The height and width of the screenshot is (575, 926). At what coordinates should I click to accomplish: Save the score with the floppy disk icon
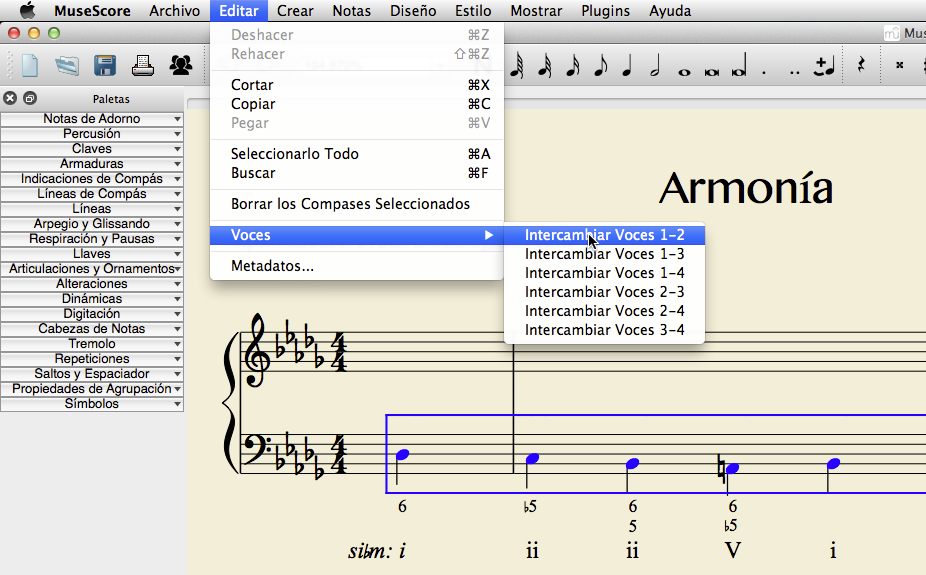click(x=105, y=65)
